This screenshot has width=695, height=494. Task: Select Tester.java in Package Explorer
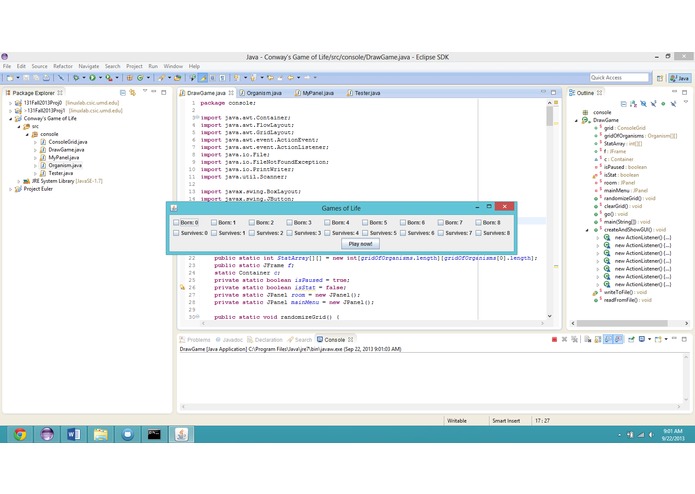[61, 173]
